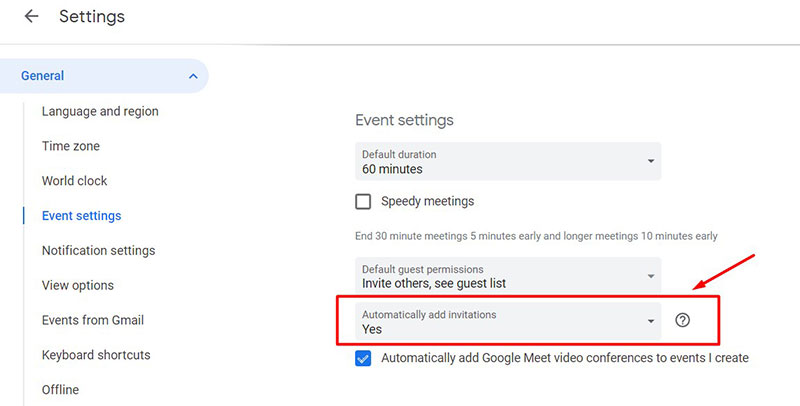Select Language and region in sidebar
The height and width of the screenshot is (406, 800).
click(x=100, y=111)
